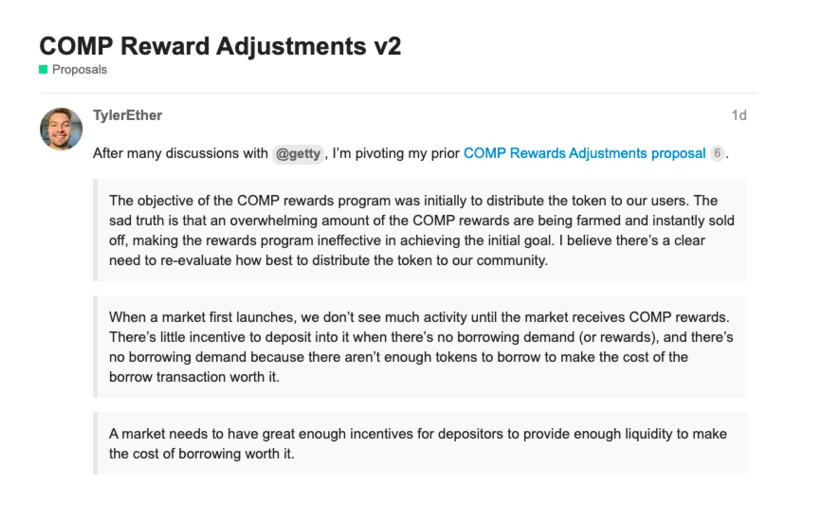Select the Proposals category label
The height and width of the screenshot is (506, 828).
79,69
